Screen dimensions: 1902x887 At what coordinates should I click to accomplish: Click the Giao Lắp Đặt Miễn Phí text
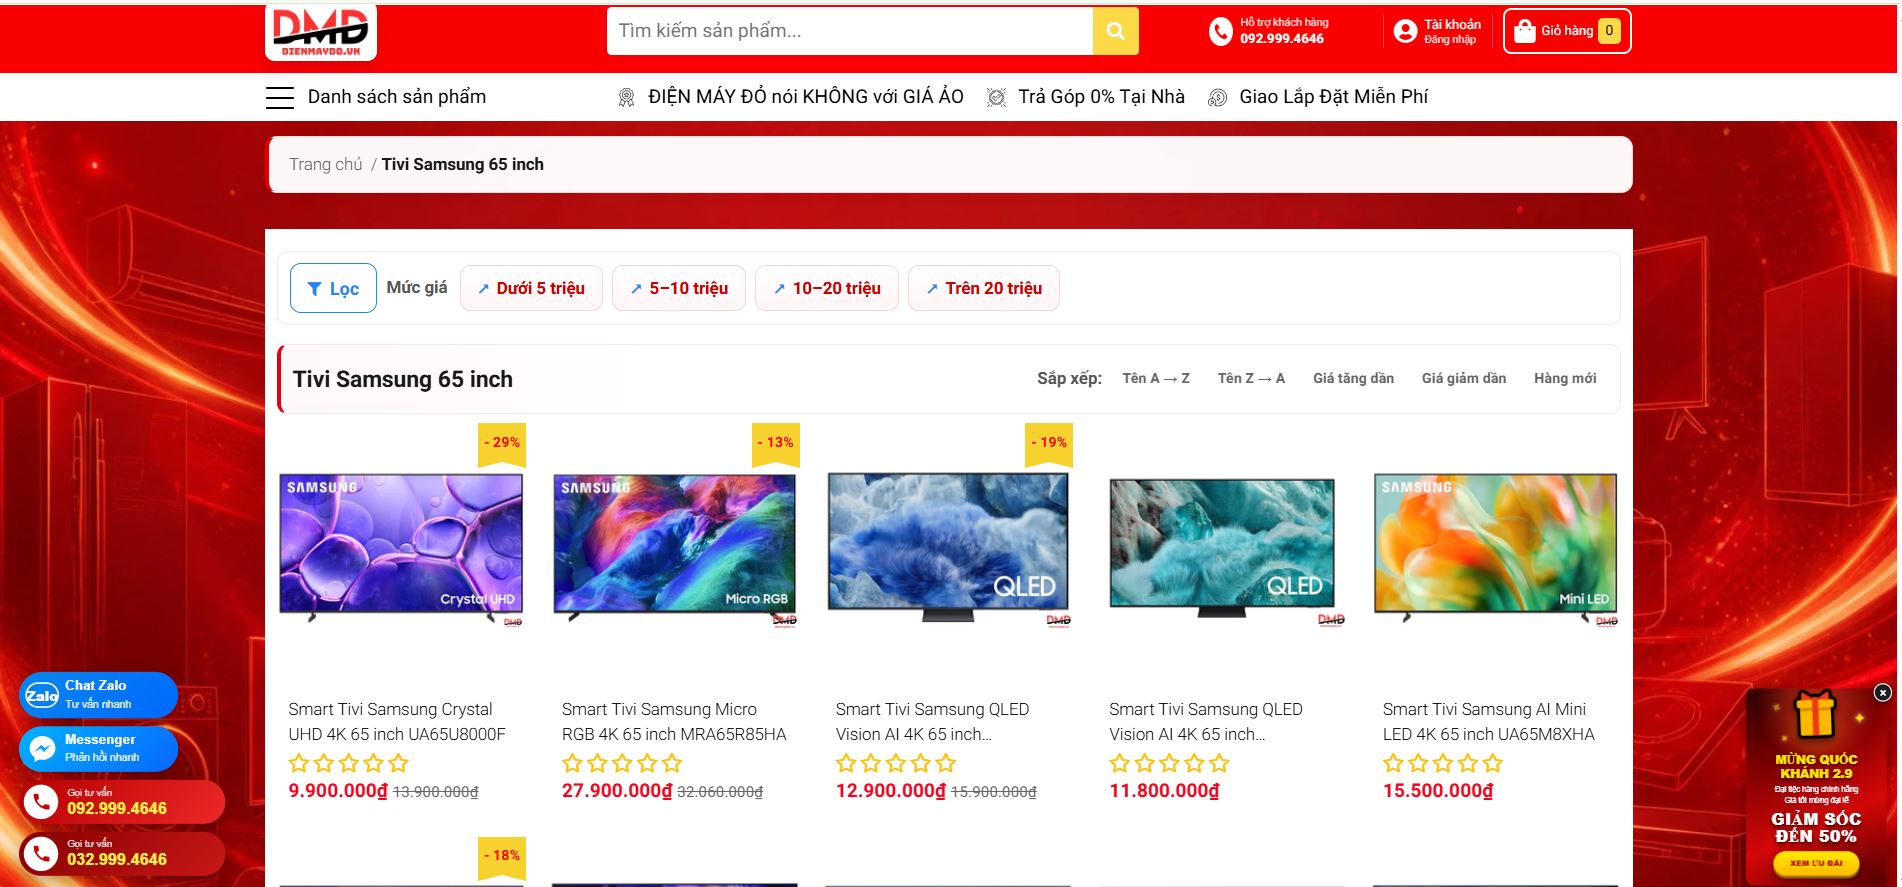click(1334, 97)
